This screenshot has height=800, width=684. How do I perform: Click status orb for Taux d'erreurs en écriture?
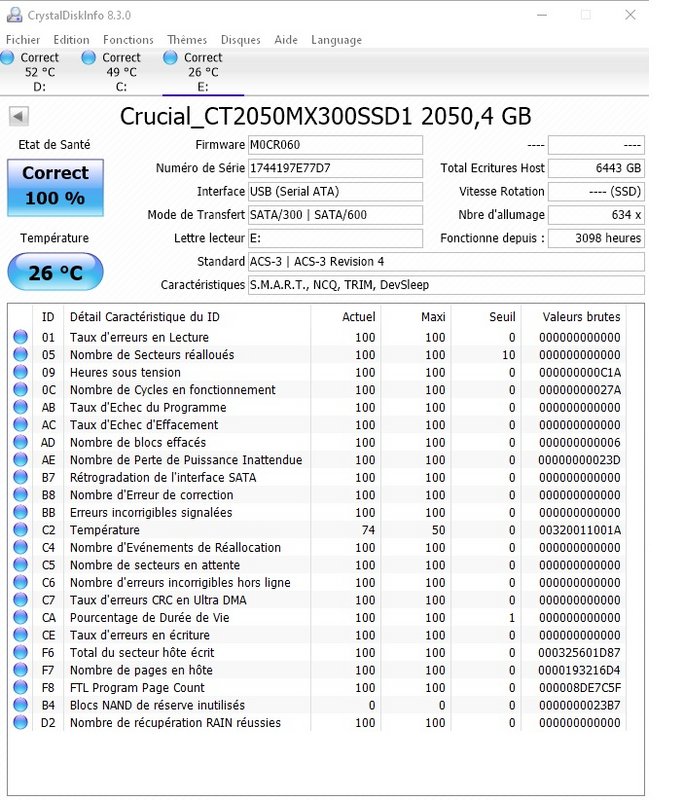[20, 635]
